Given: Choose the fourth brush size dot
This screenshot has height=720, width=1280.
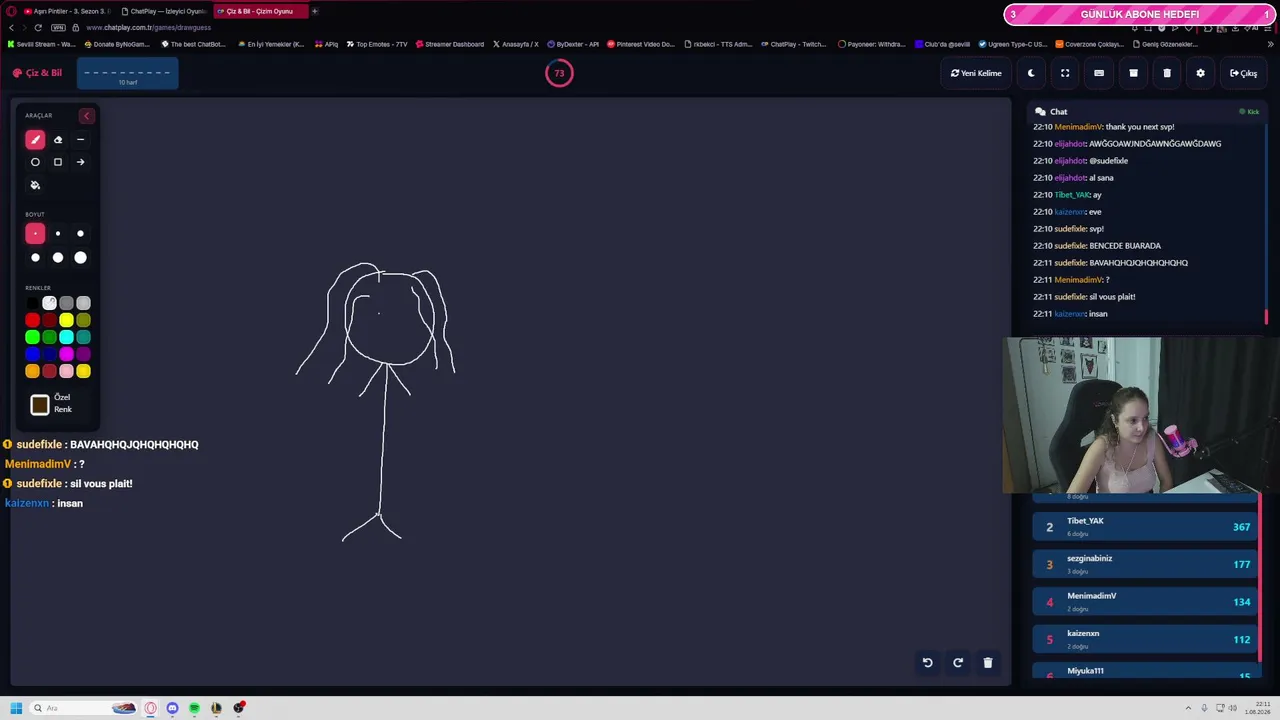Looking at the screenshot, I should pyautogui.click(x=35, y=258).
